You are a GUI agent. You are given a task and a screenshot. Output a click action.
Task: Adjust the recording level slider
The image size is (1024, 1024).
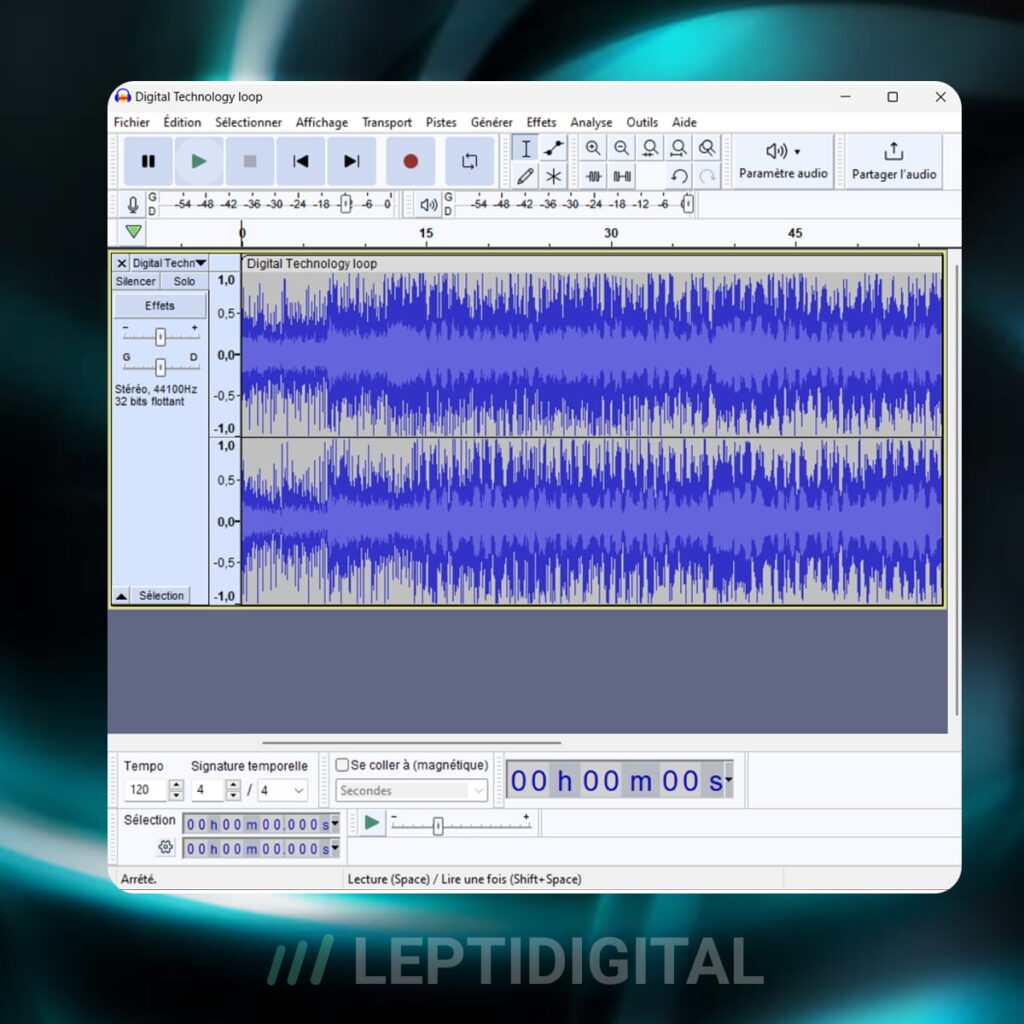[x=346, y=204]
